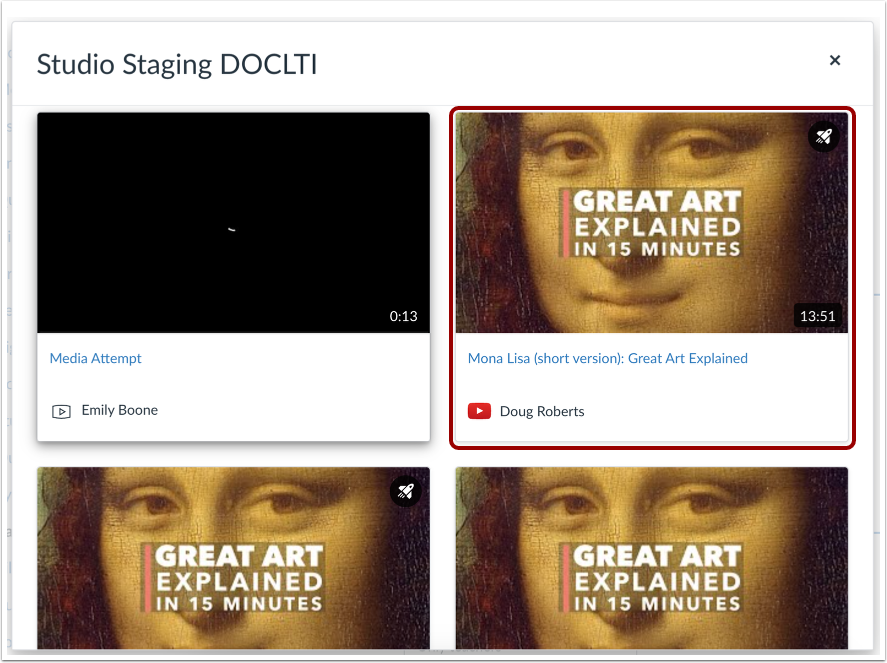This screenshot has width=887, height=663.
Task: Click the Mona Lisa (short version) title link
Action: (x=608, y=358)
